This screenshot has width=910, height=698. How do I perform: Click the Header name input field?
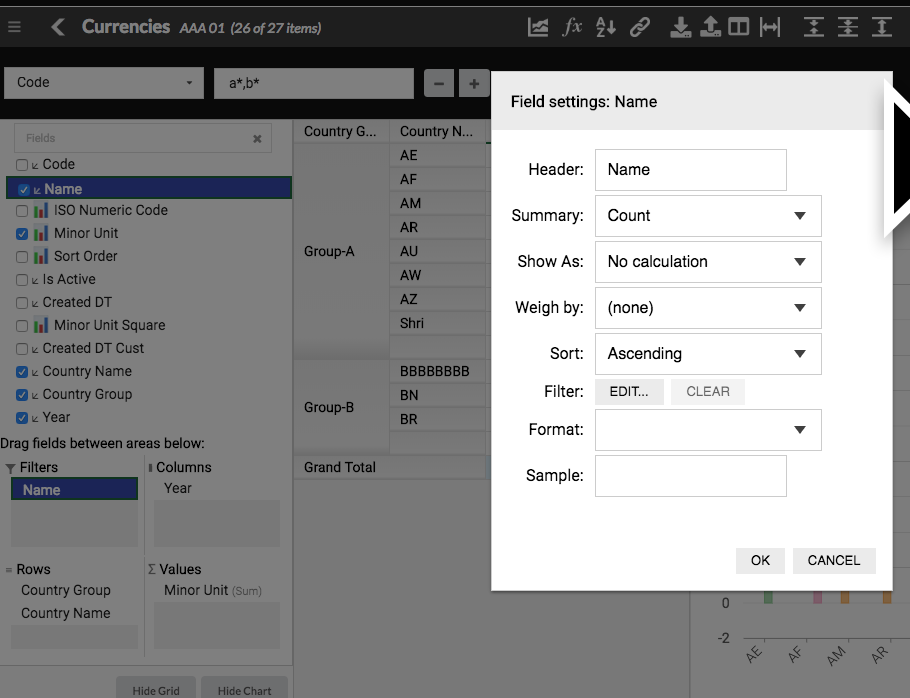(691, 170)
